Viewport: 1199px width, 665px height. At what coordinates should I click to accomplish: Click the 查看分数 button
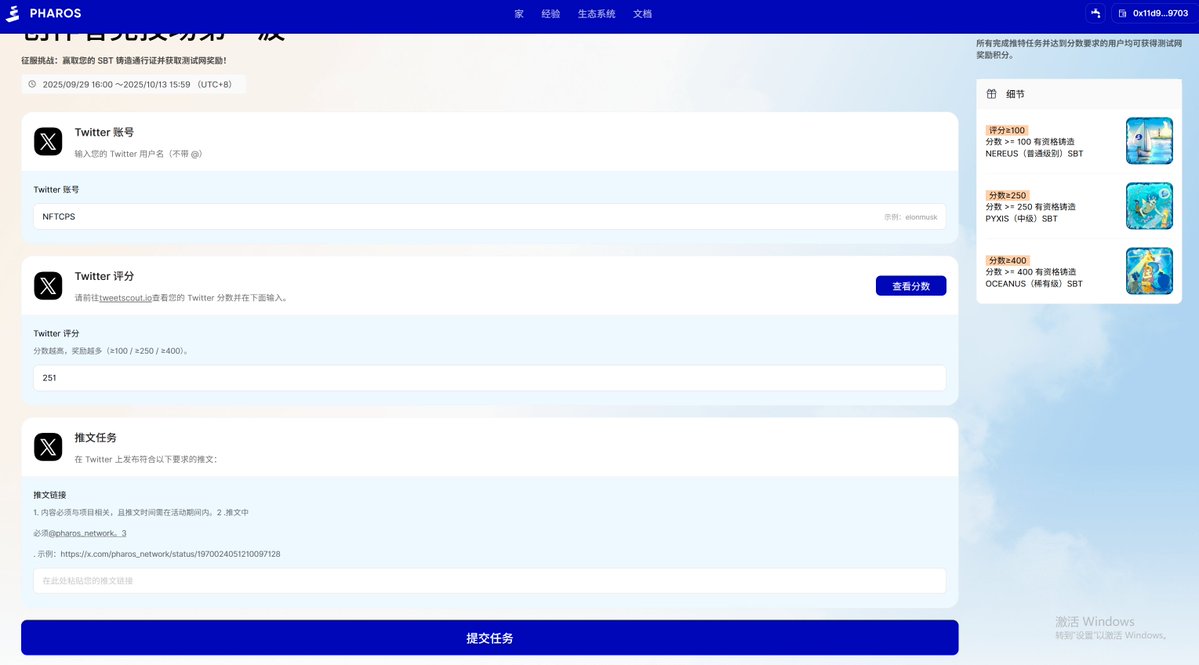coord(911,286)
